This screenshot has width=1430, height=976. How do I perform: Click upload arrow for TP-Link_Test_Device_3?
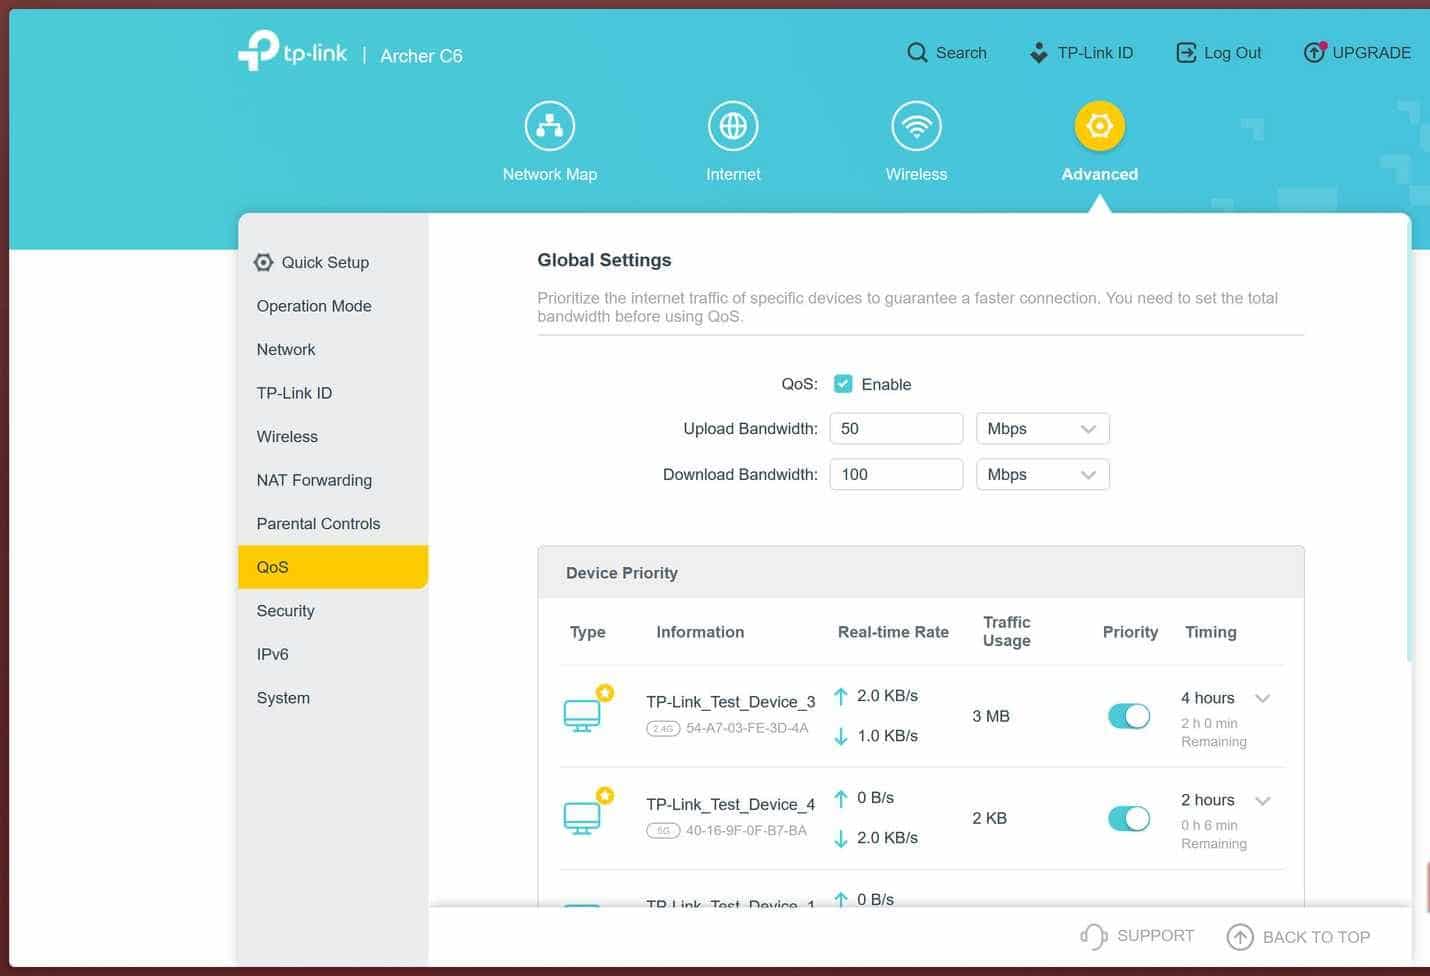tap(841, 696)
